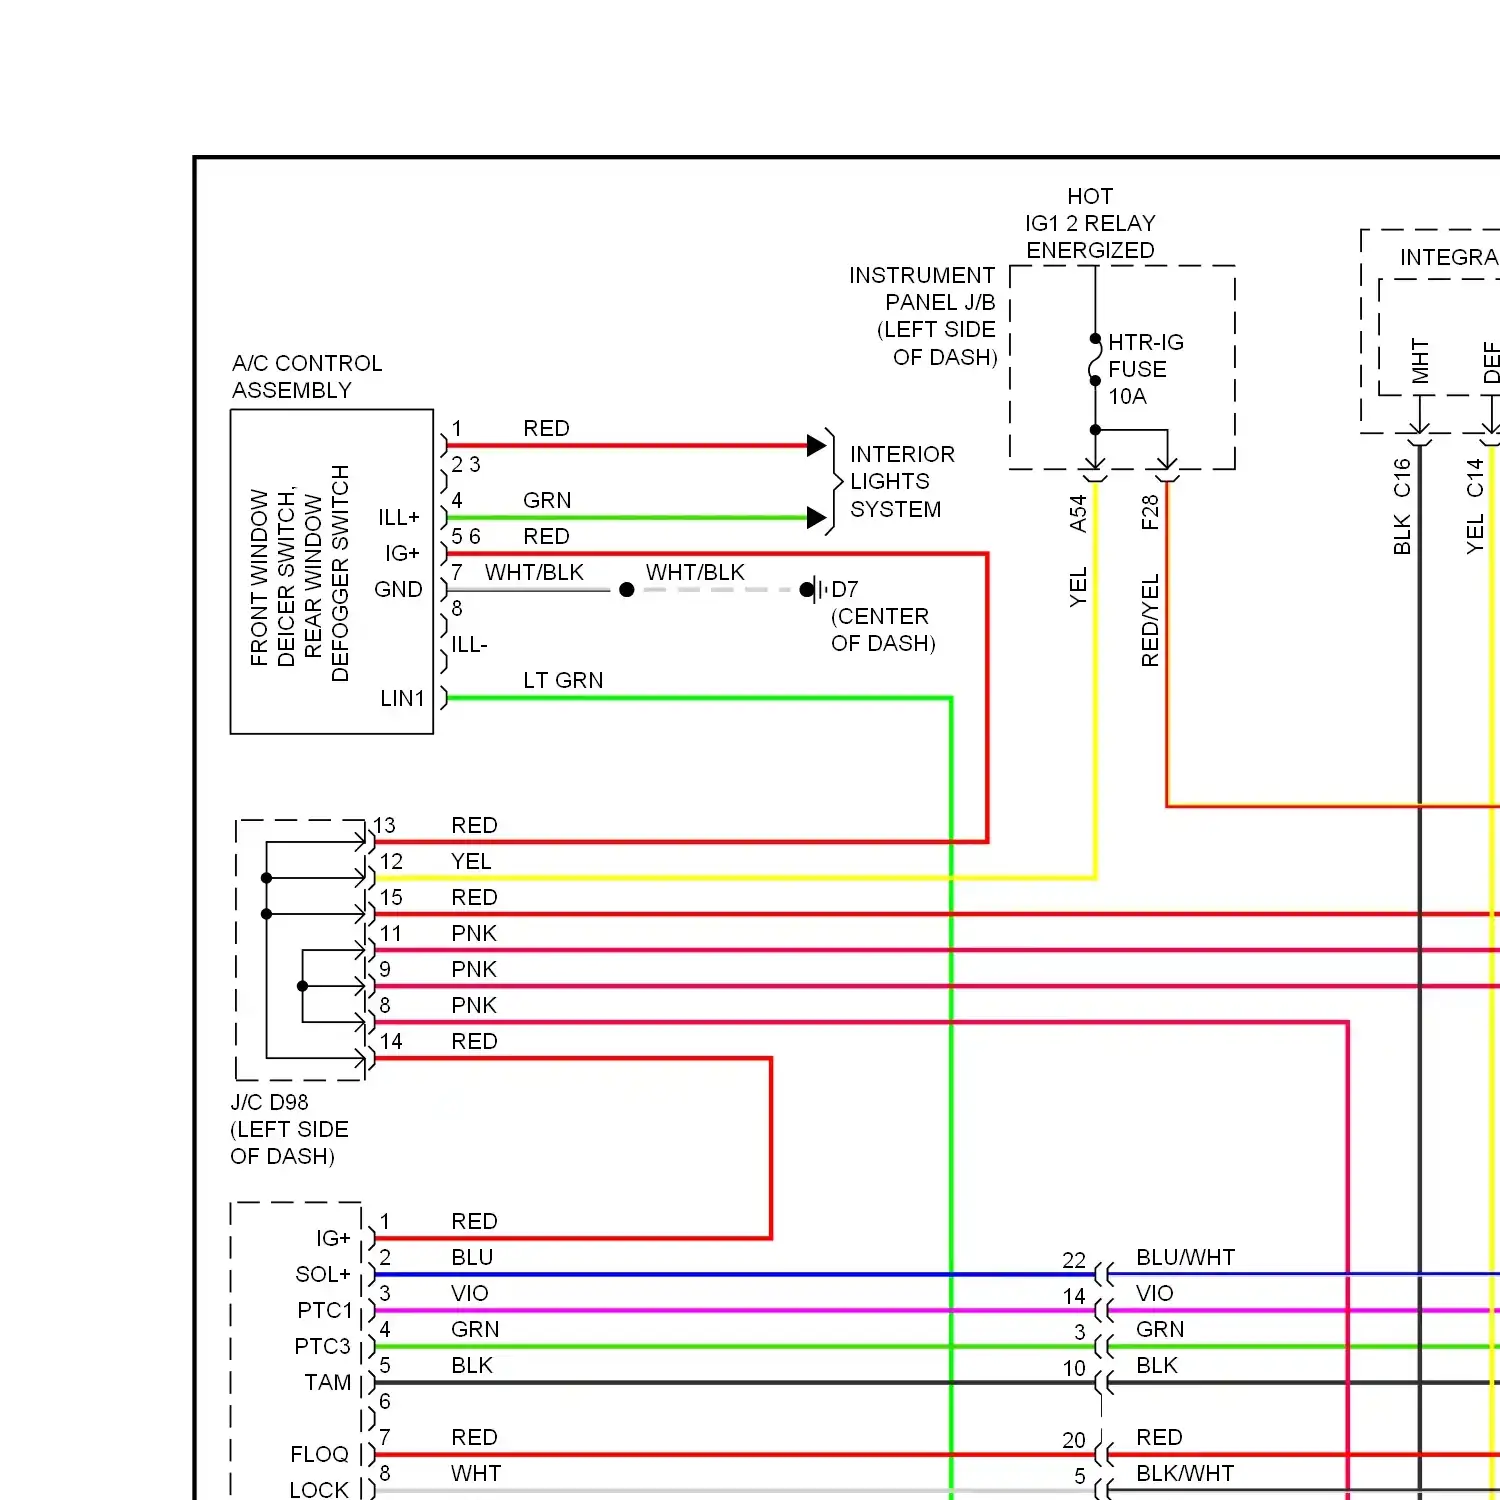Click the J/C D98 label

(269, 1102)
